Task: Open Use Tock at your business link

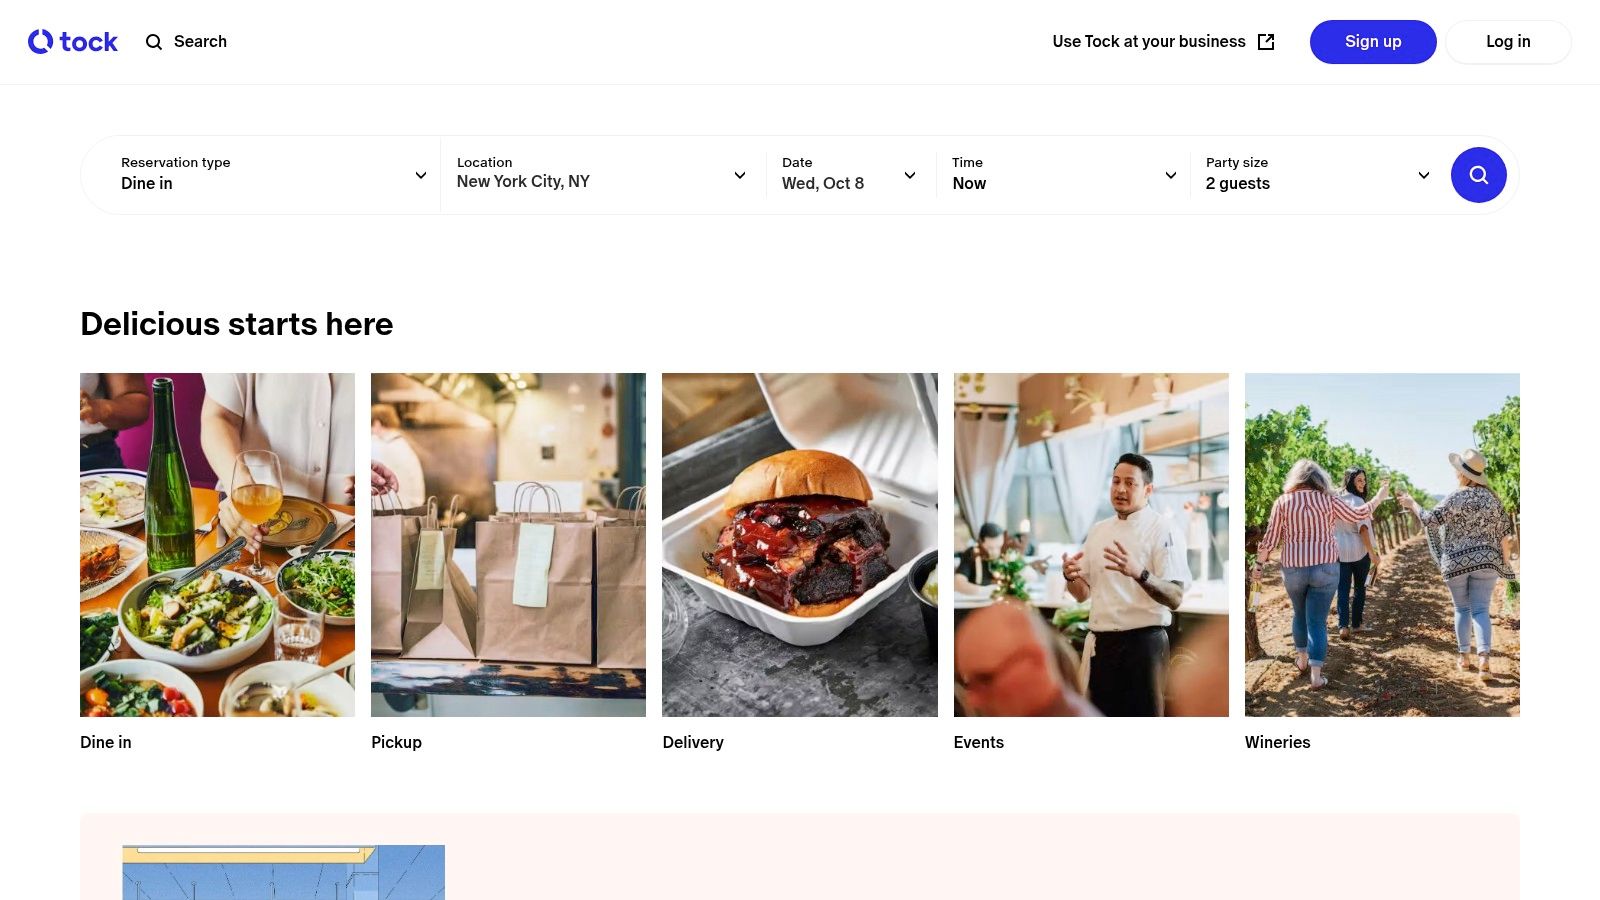Action: click(1163, 42)
